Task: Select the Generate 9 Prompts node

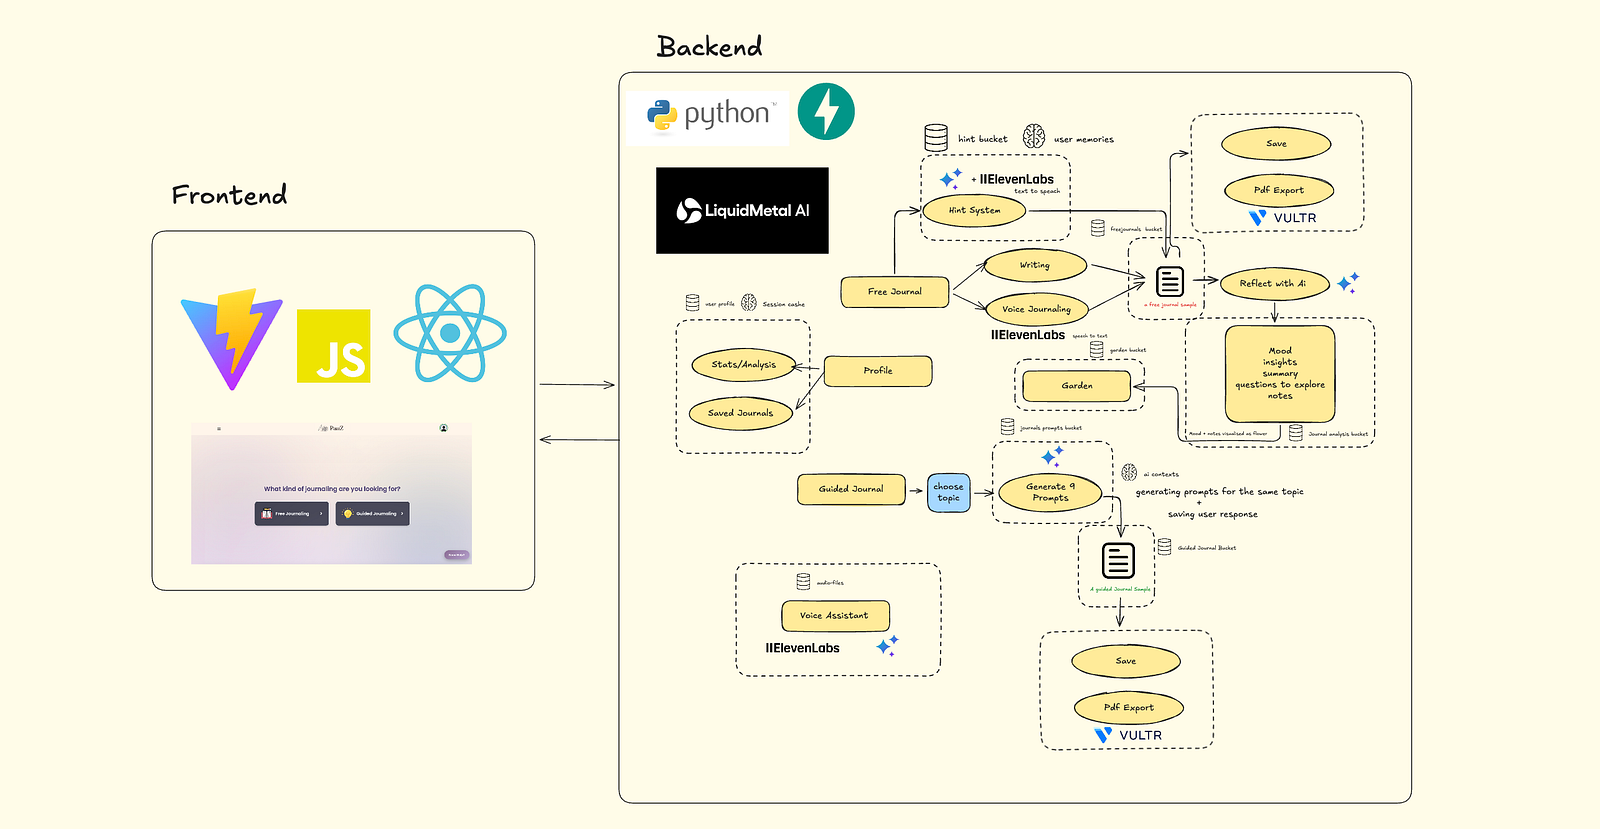Action: (x=1051, y=492)
